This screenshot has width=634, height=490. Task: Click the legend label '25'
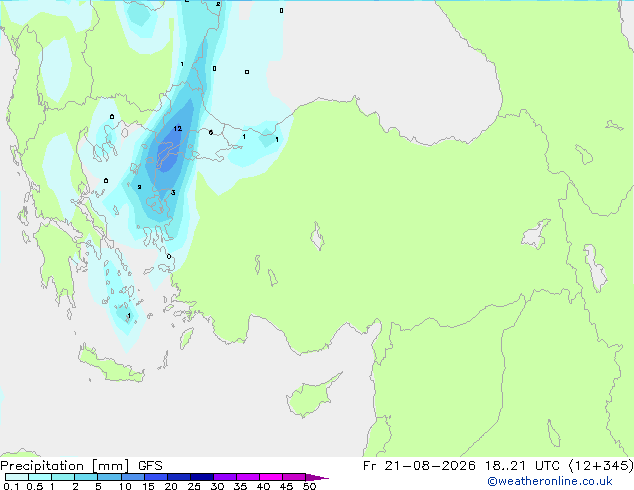pos(194,486)
